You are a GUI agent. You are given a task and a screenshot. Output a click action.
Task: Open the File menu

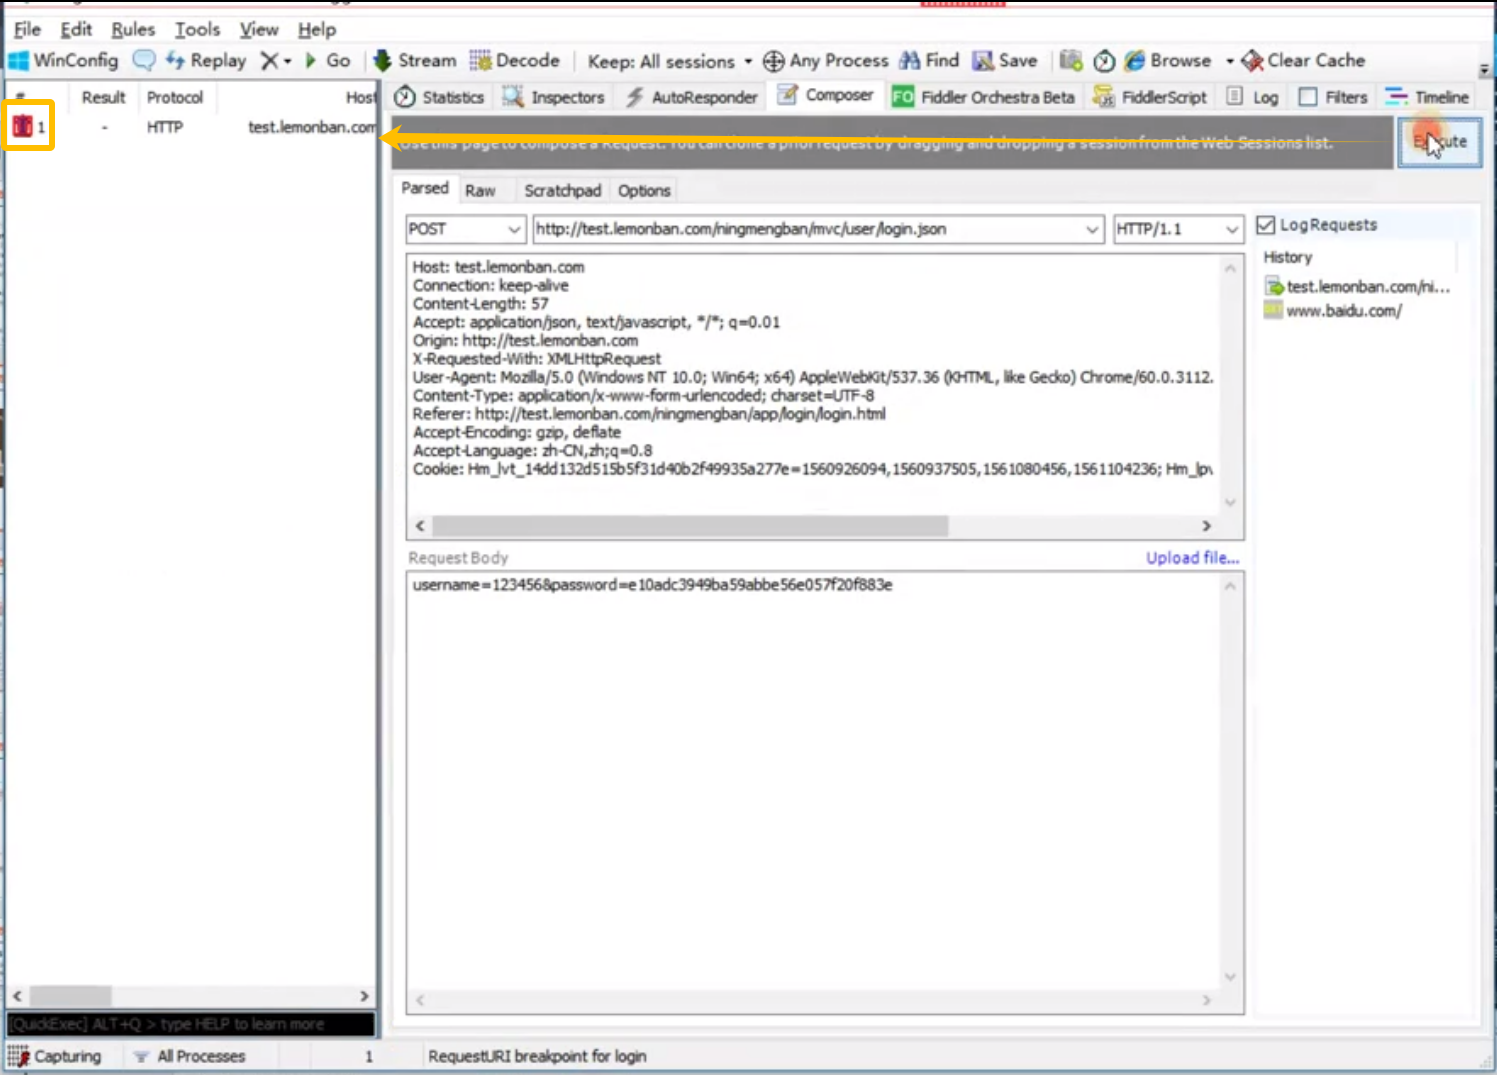[27, 29]
